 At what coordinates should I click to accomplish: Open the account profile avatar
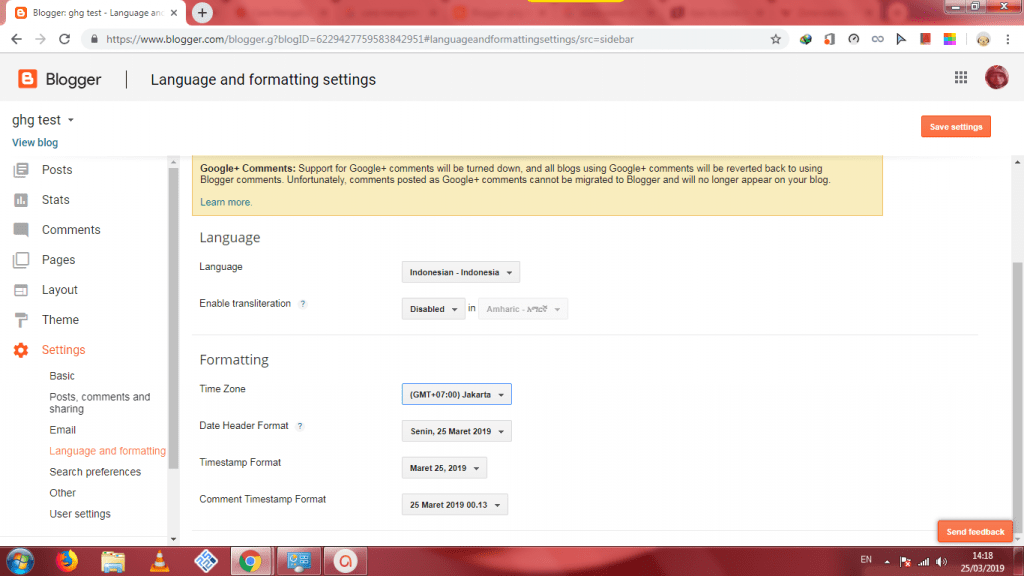click(x=996, y=78)
